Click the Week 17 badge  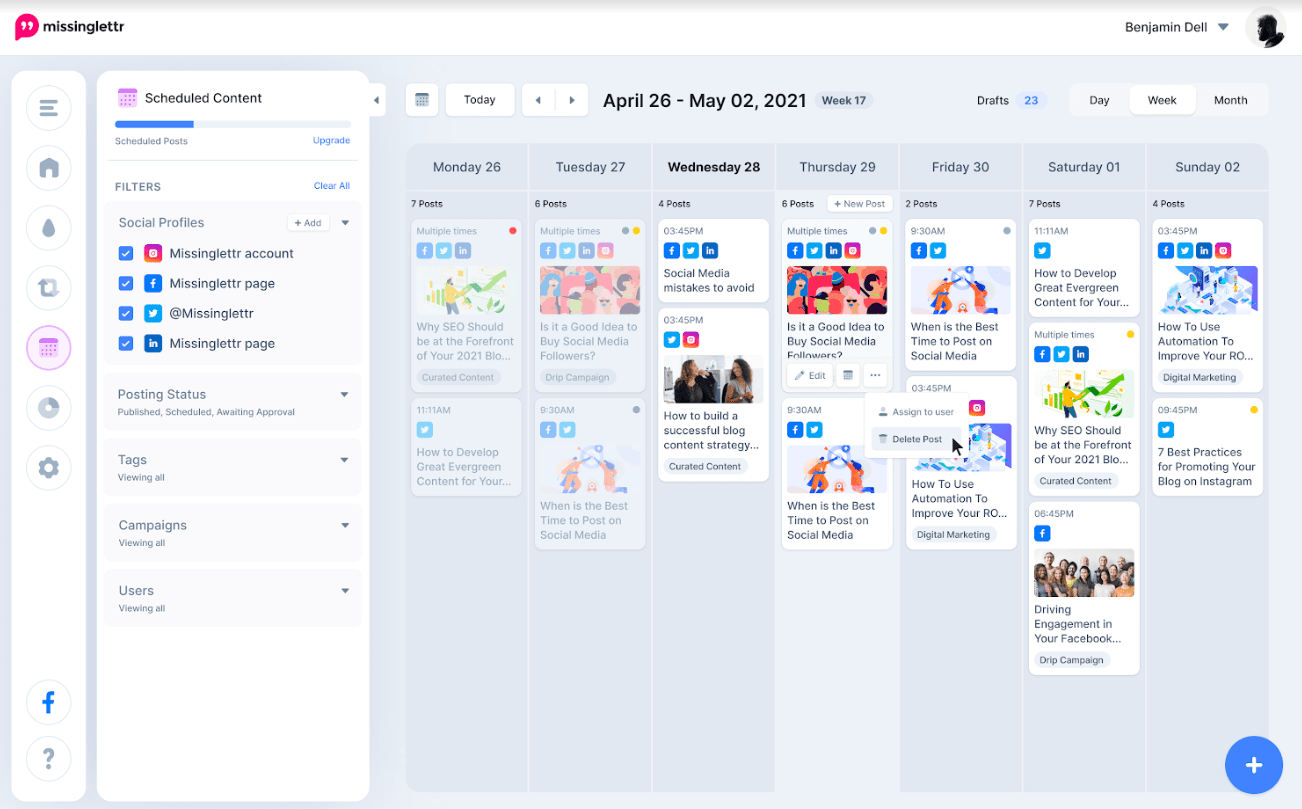tap(843, 100)
